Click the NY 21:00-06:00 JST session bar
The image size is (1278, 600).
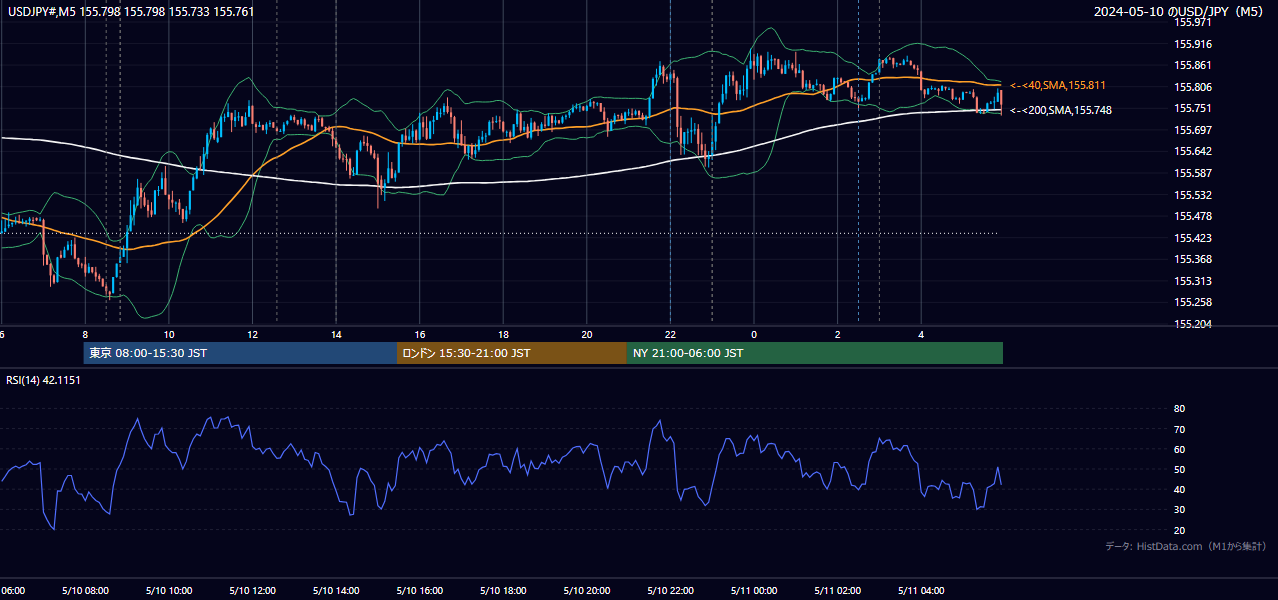point(815,353)
